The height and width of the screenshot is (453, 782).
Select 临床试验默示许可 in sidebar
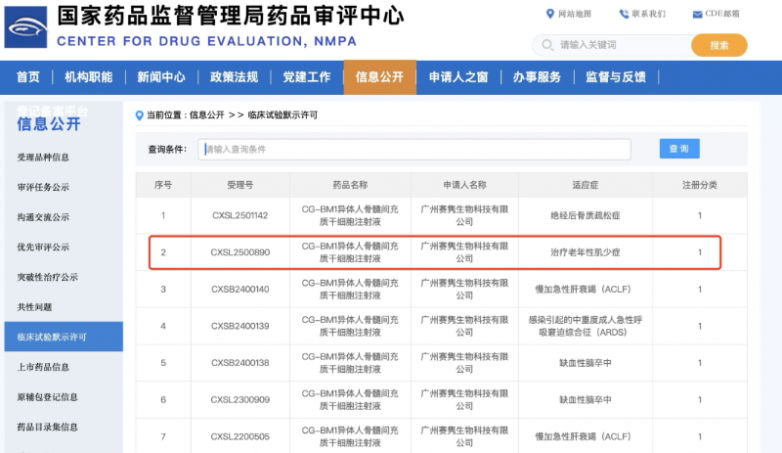coord(63,337)
